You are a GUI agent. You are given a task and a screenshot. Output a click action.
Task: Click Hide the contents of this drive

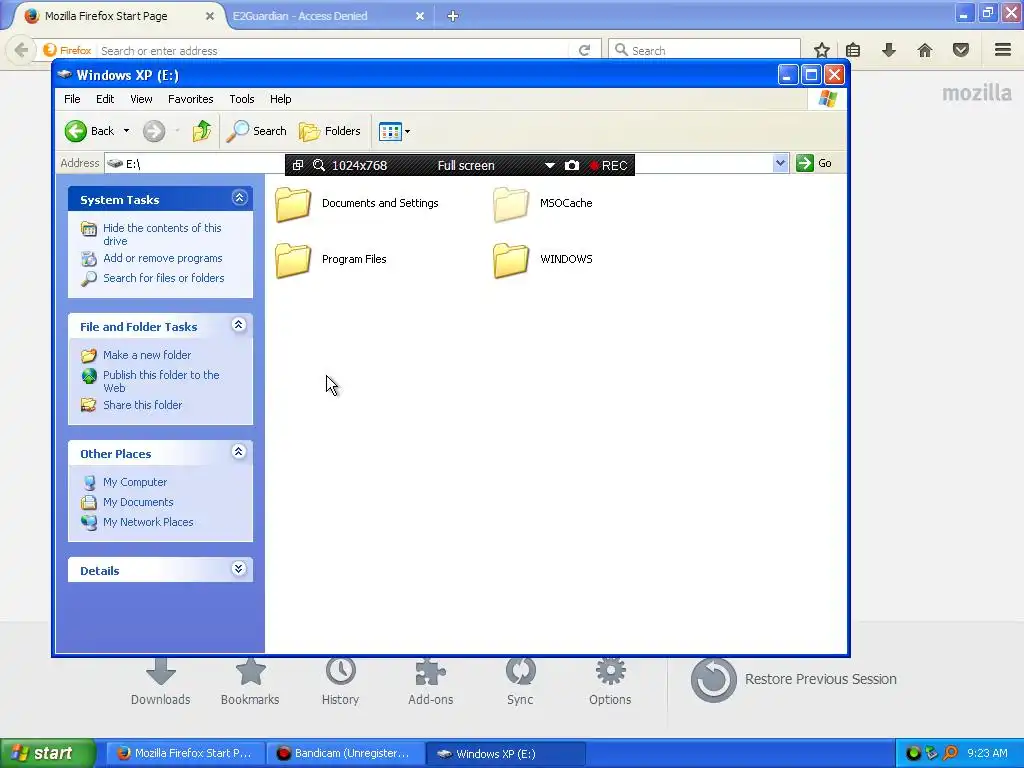(x=162, y=234)
